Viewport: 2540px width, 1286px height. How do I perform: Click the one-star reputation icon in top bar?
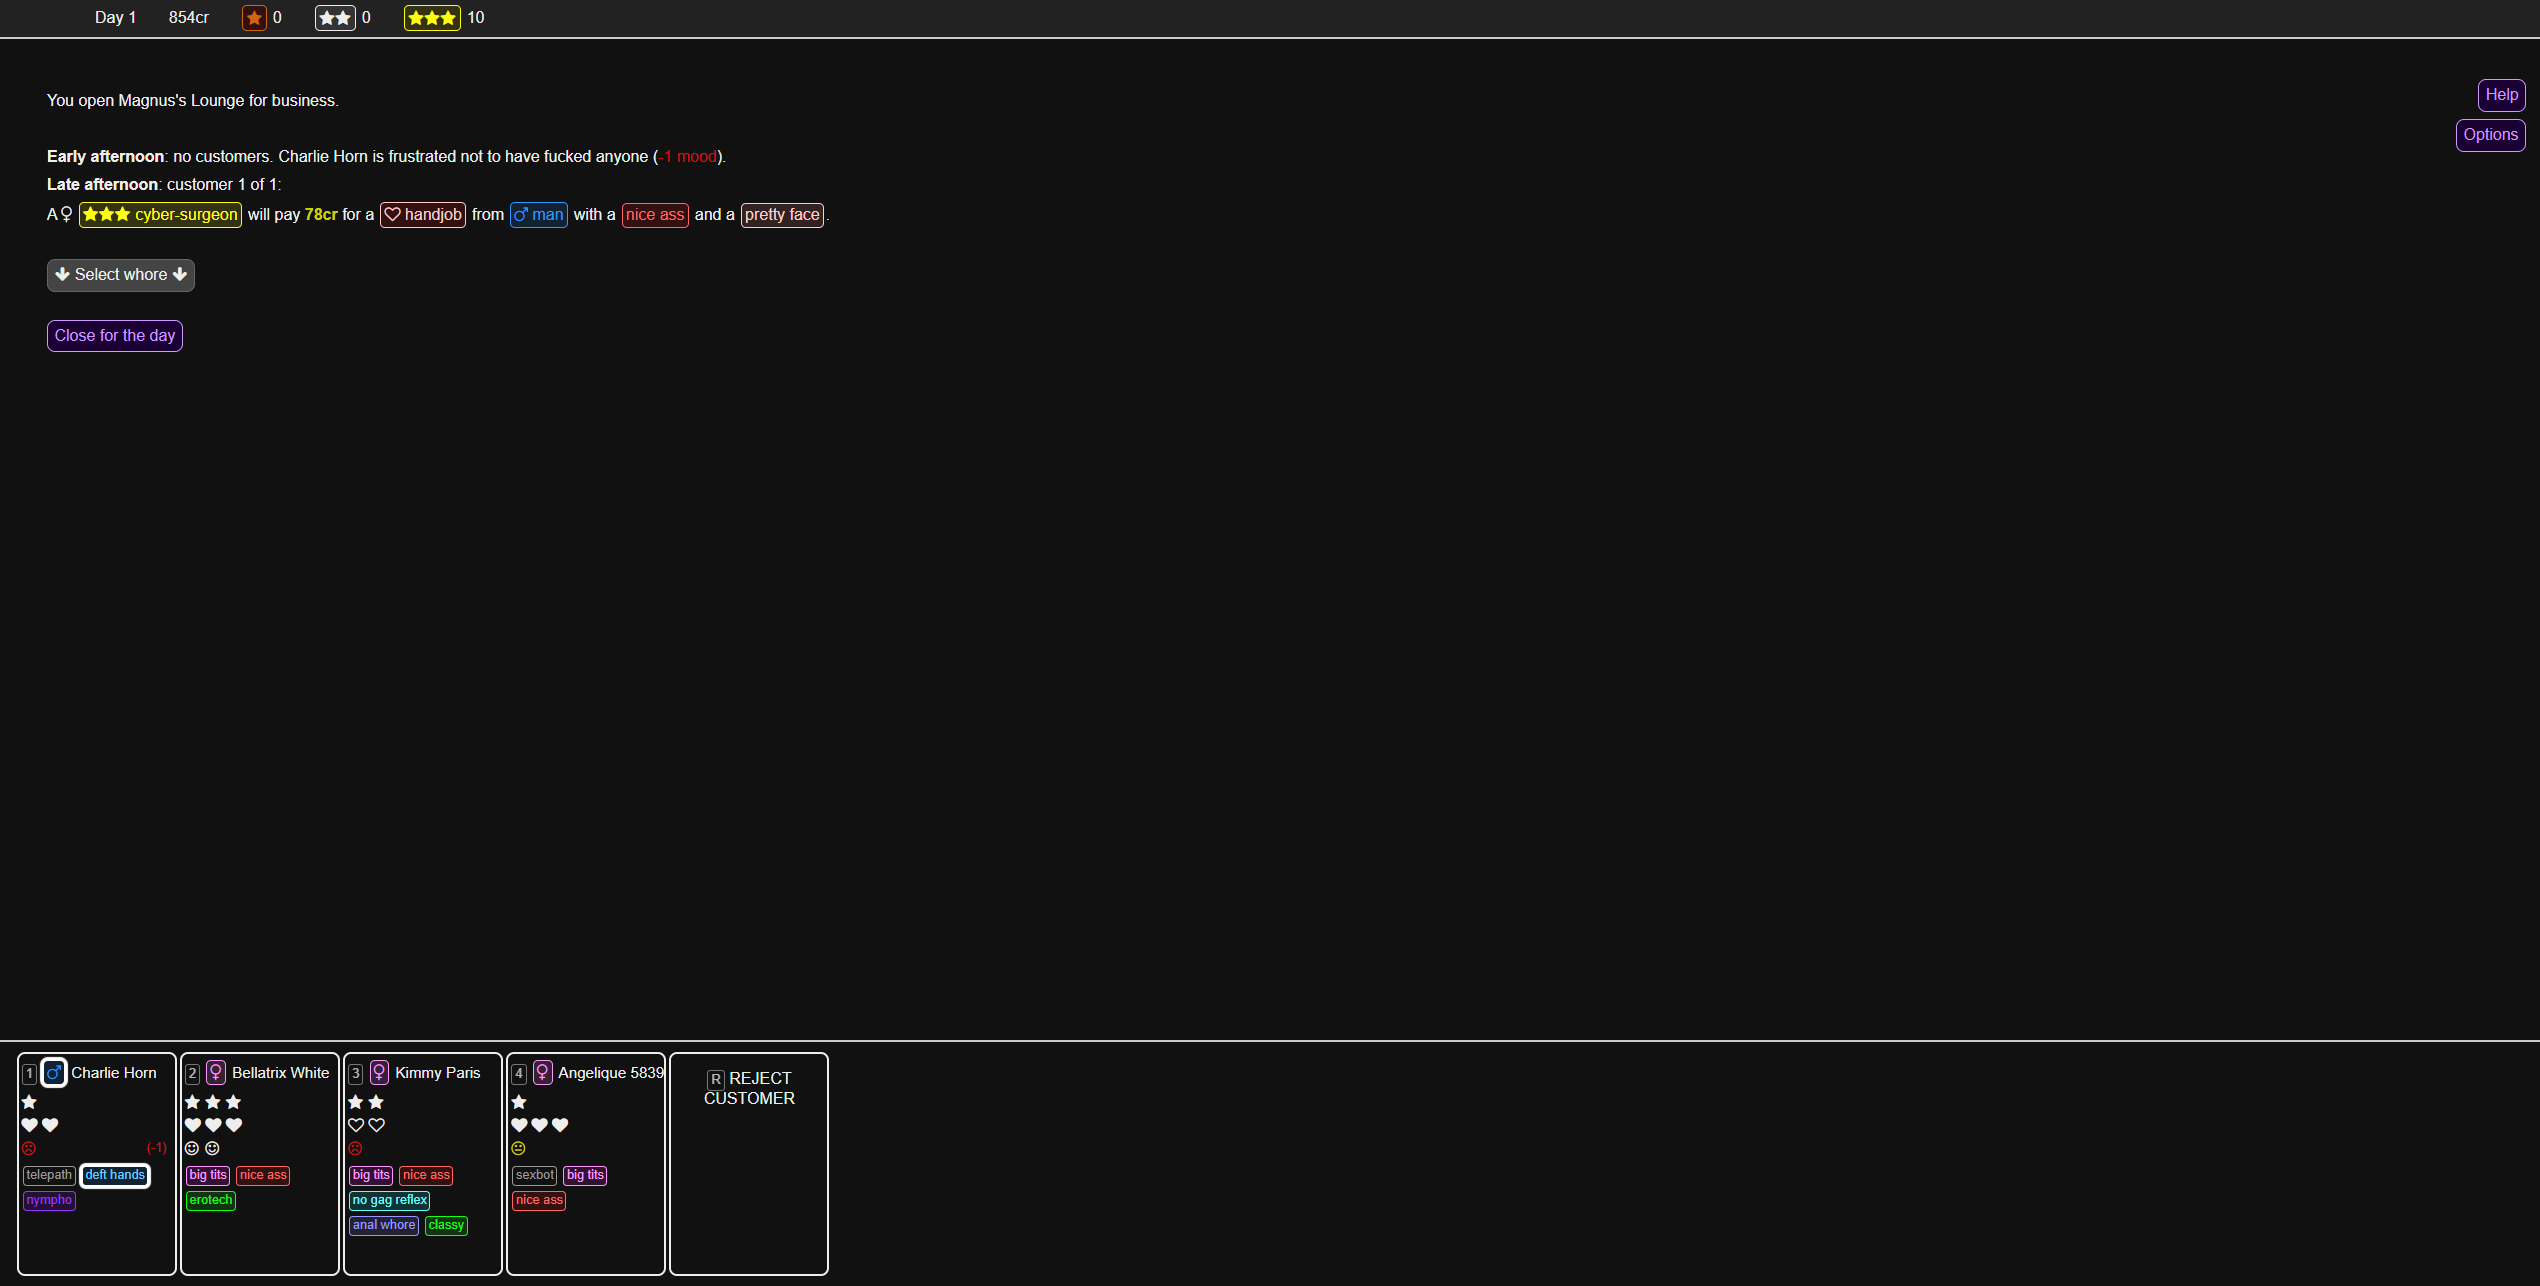point(254,18)
